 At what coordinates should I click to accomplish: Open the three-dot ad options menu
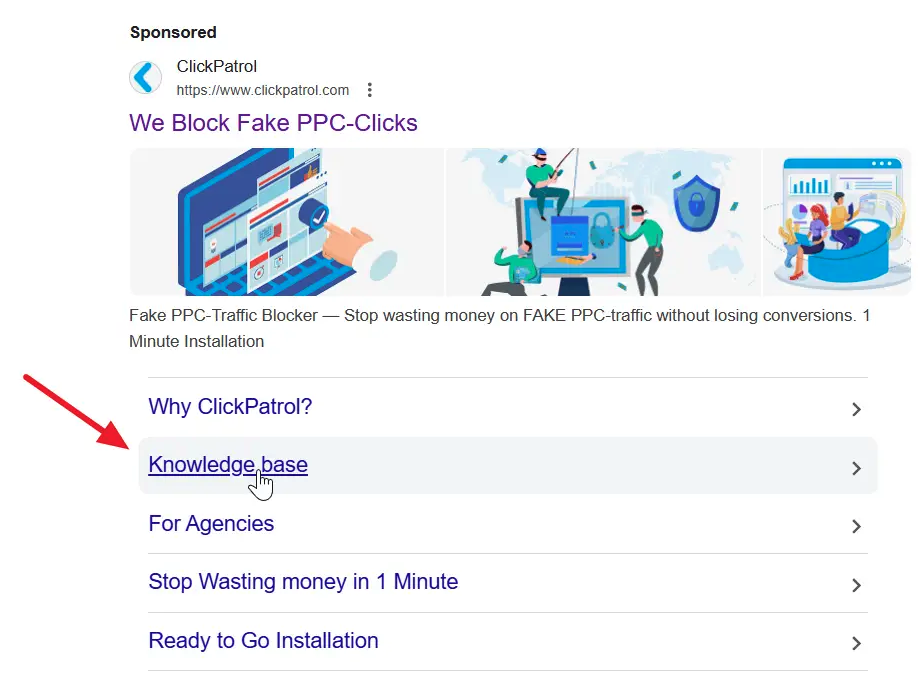369,90
